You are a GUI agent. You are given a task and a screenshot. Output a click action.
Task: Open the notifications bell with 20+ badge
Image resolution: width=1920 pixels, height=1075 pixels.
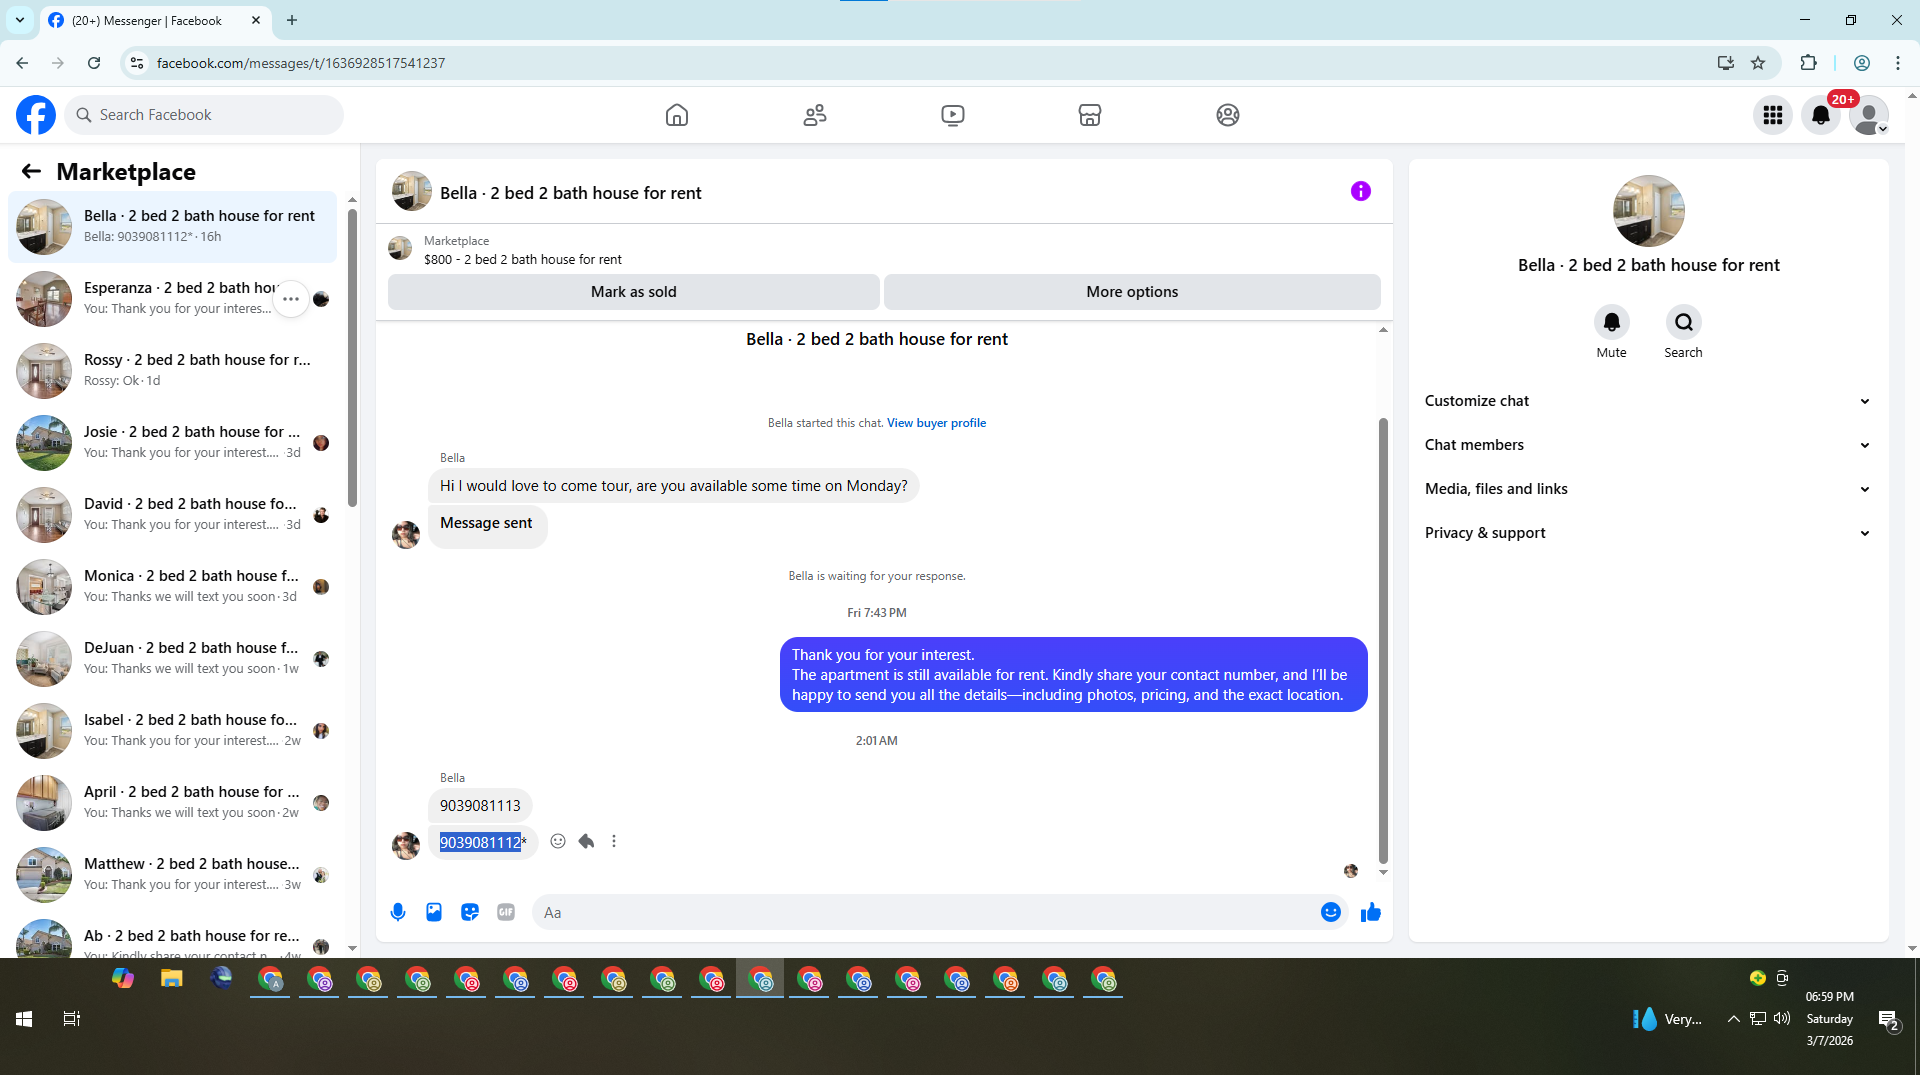click(1821, 115)
